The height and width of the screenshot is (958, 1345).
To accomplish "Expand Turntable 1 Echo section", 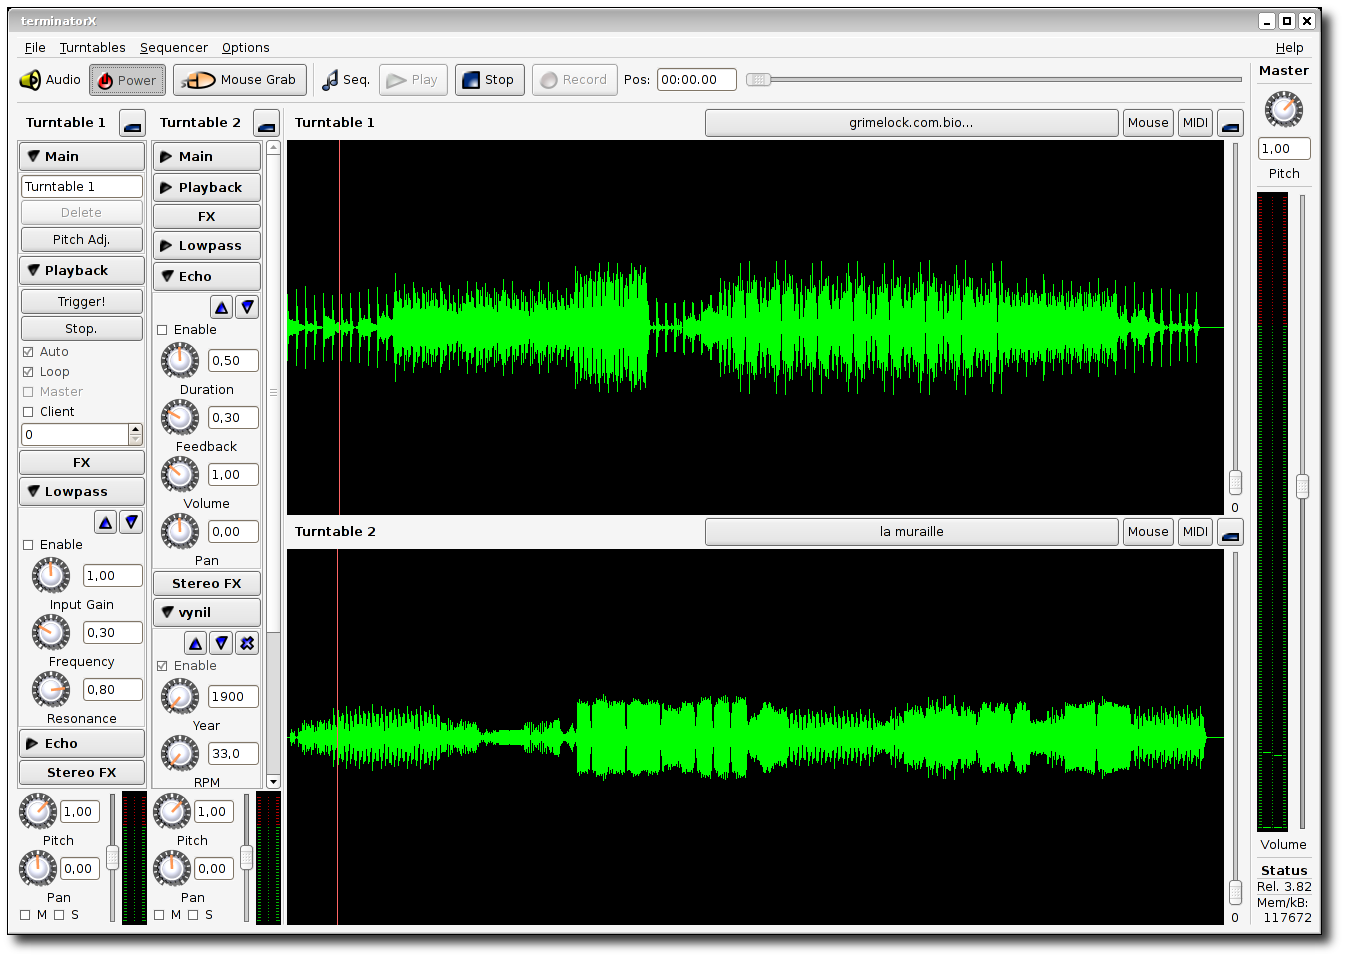I will click(x=81, y=743).
